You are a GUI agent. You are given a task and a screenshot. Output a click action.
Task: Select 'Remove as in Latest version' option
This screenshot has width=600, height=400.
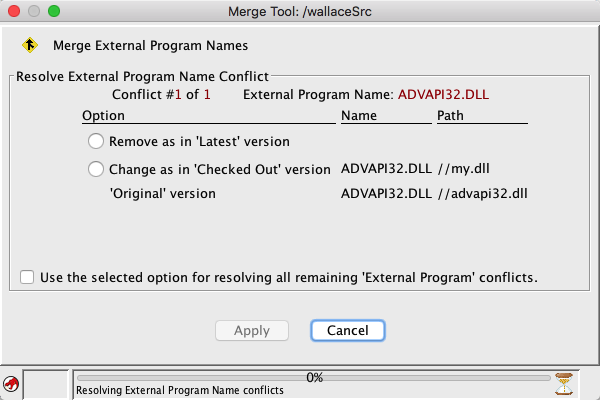pos(96,141)
